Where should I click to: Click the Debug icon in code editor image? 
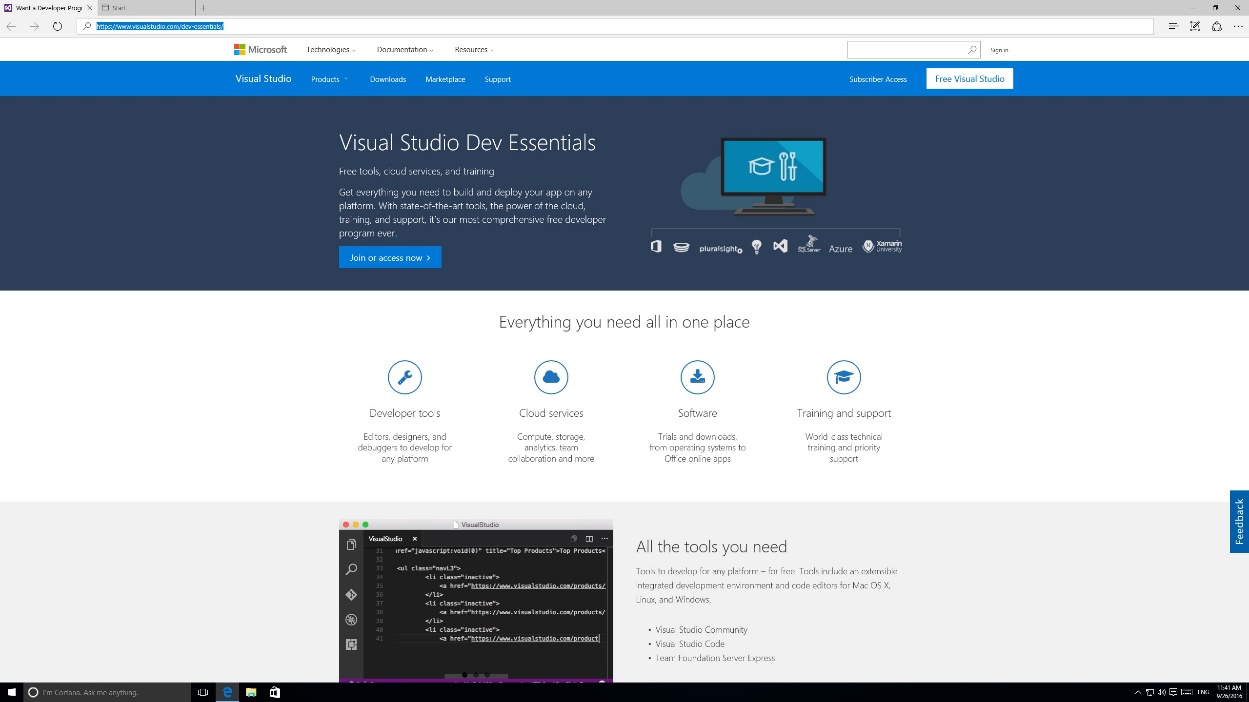[x=351, y=619]
